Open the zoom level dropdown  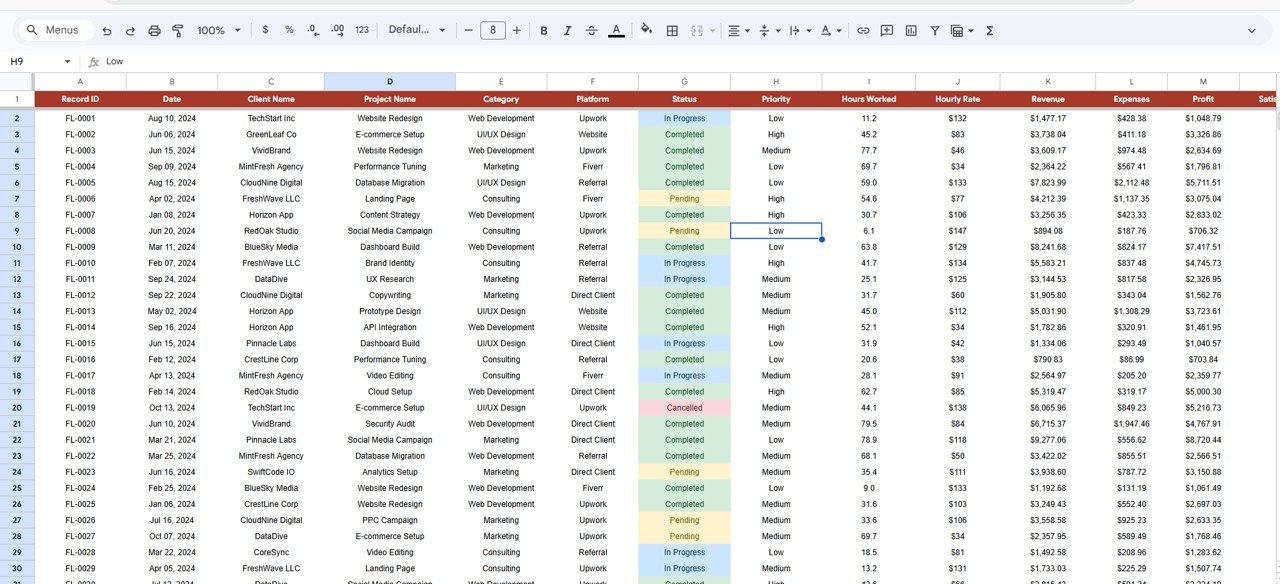click(x=216, y=30)
